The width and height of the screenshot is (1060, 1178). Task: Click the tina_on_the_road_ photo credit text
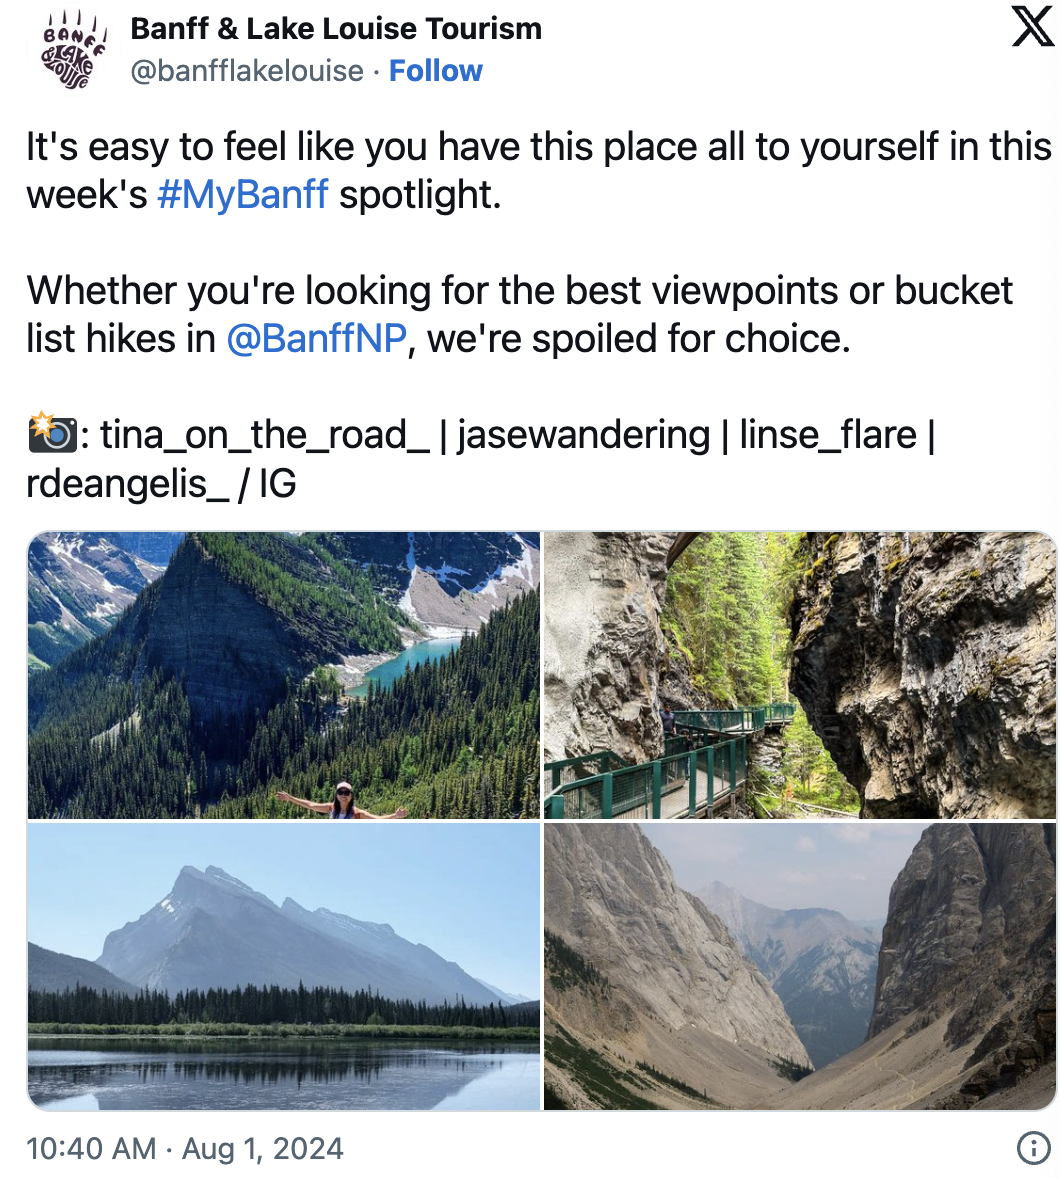pos(264,435)
